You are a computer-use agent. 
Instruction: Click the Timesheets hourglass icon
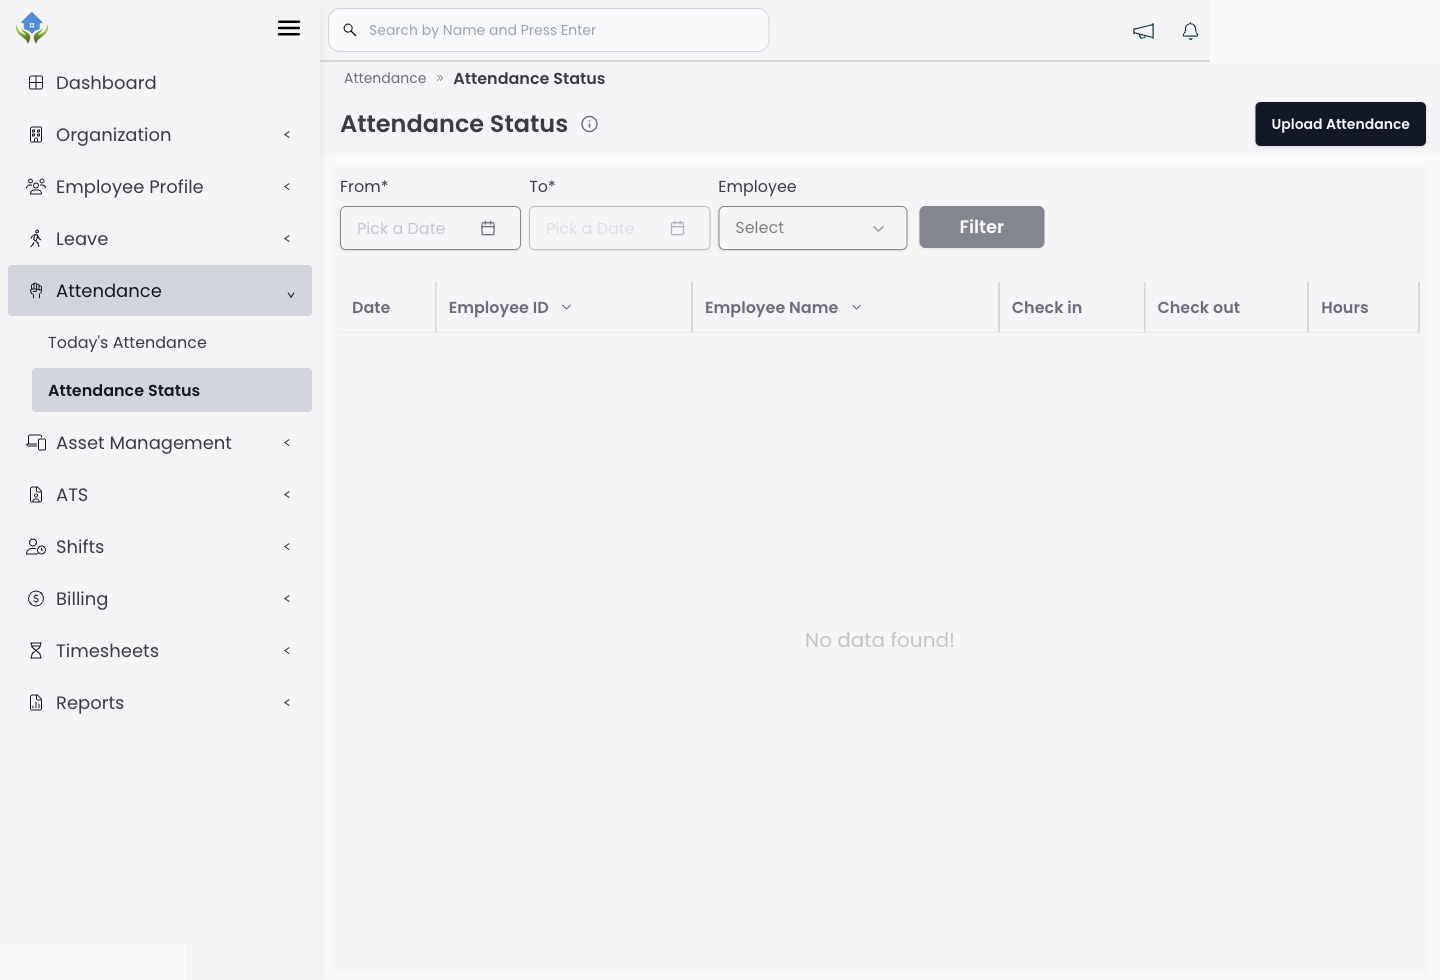36,650
